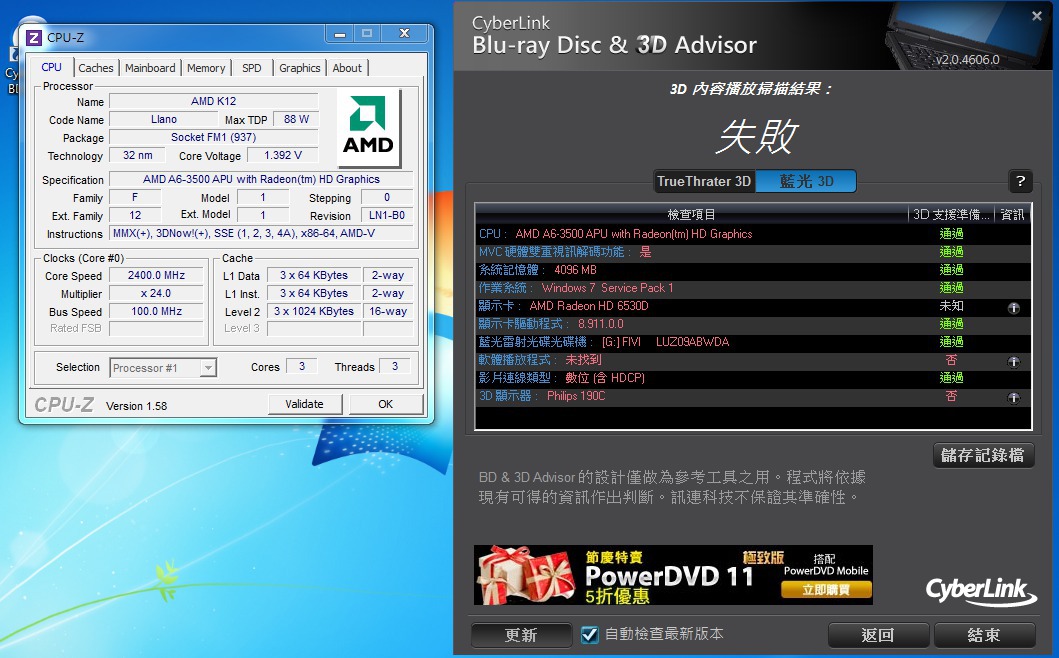The image size is (1059, 658).
Task: Click the Instructions field listing MMX(+)
Action: (x=261, y=233)
